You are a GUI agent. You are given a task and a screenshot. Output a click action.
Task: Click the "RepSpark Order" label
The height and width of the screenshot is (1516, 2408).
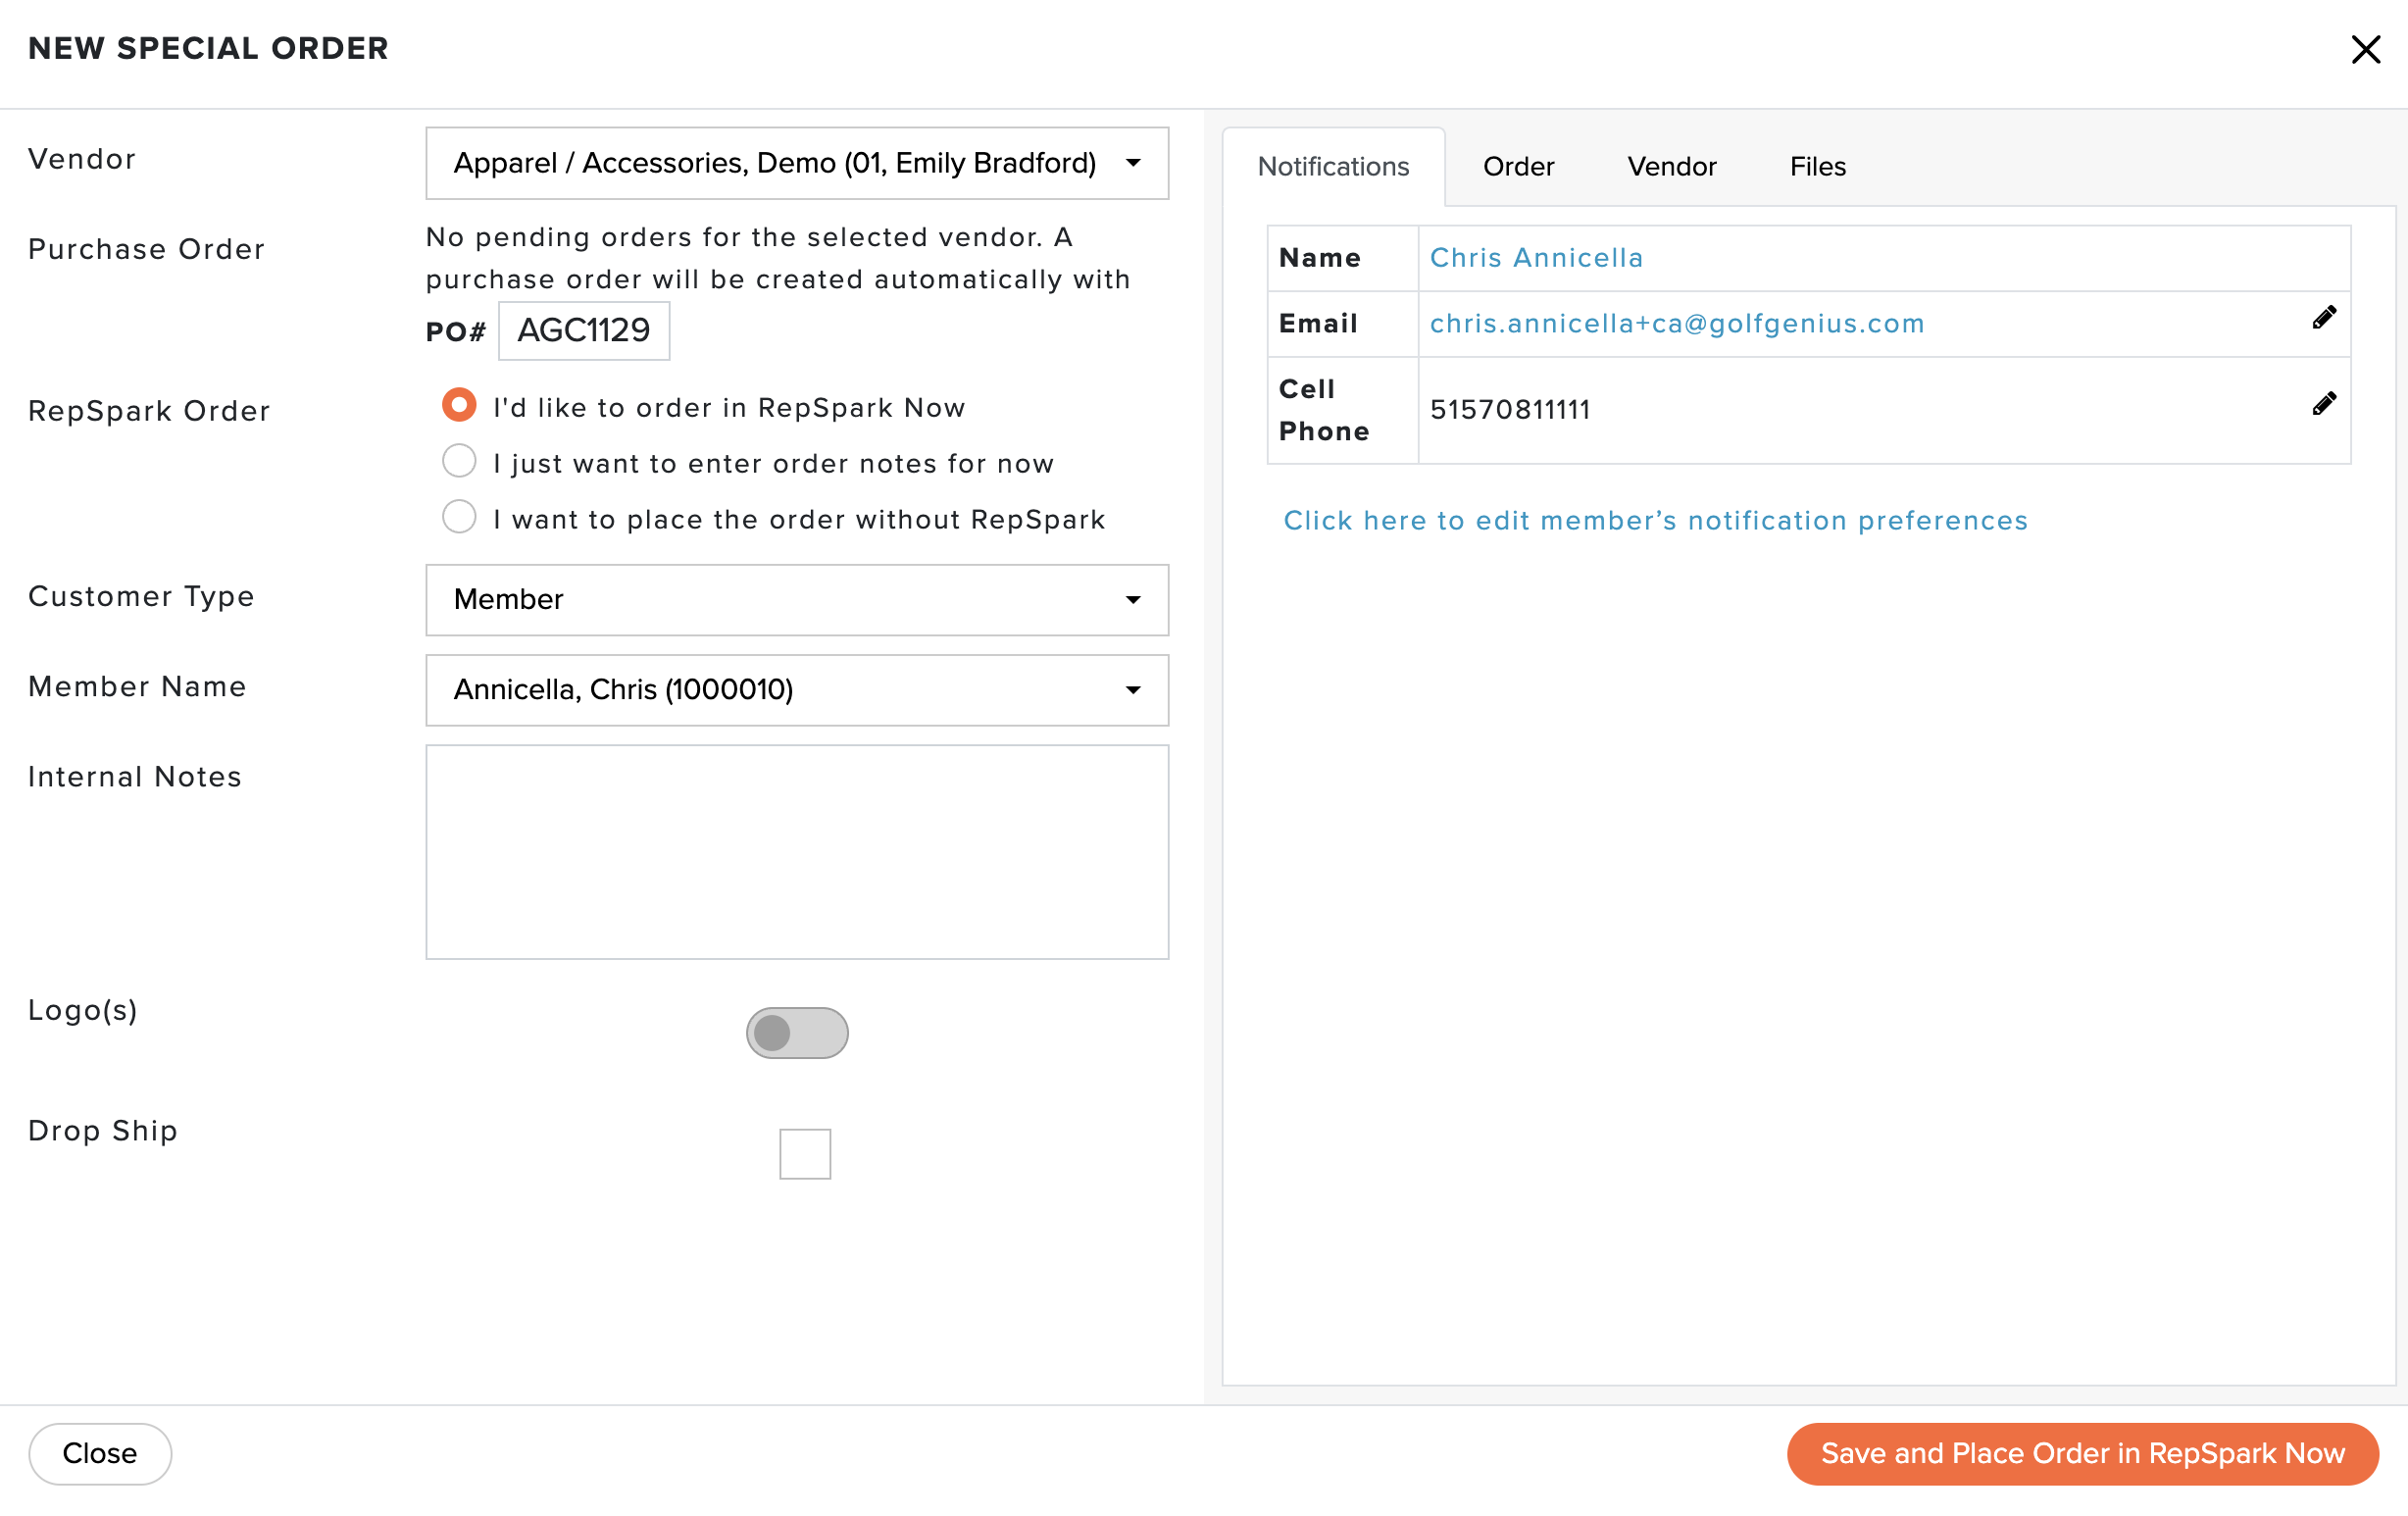149,411
